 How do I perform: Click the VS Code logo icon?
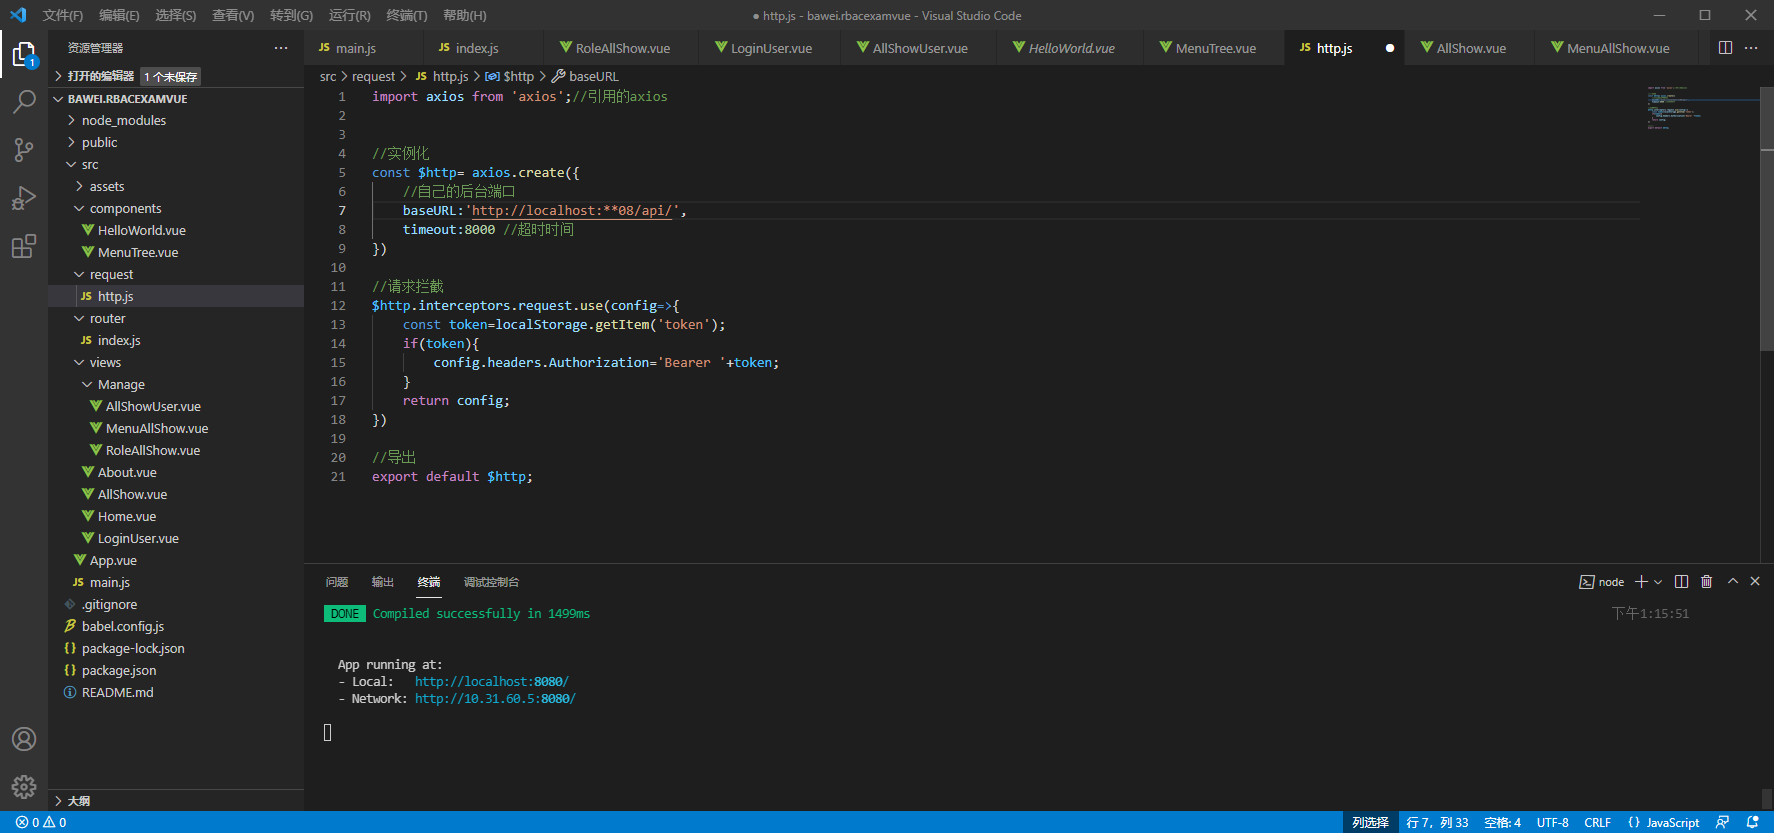pos(18,15)
